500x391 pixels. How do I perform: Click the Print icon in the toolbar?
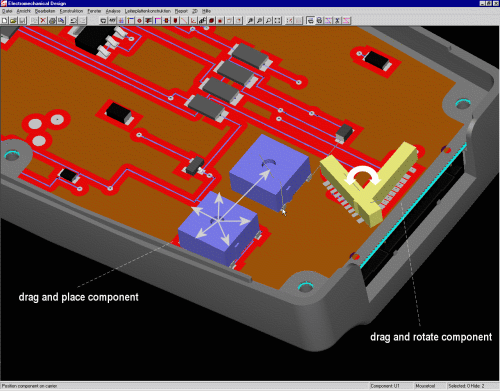pos(52,21)
